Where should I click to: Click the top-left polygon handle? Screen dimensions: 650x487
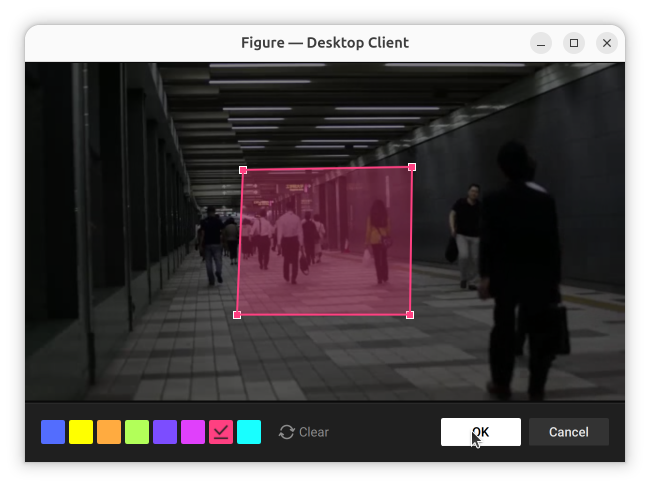click(x=243, y=170)
